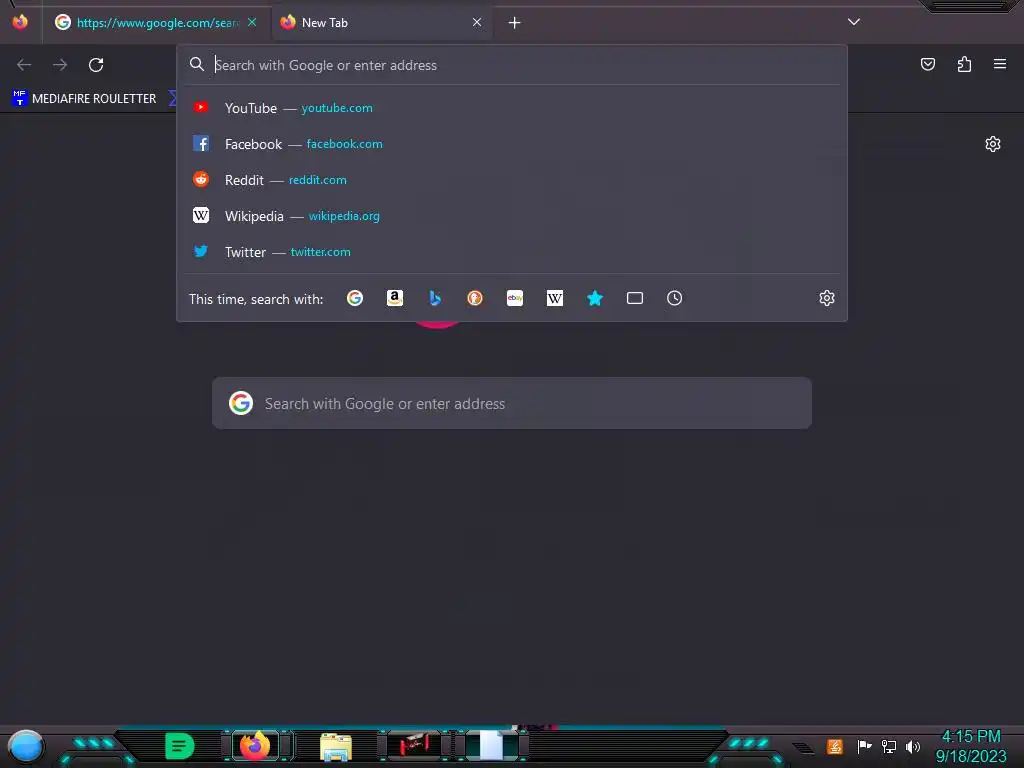1024x768 pixels.
Task: Reload the current page
Action: pyautogui.click(x=96, y=65)
